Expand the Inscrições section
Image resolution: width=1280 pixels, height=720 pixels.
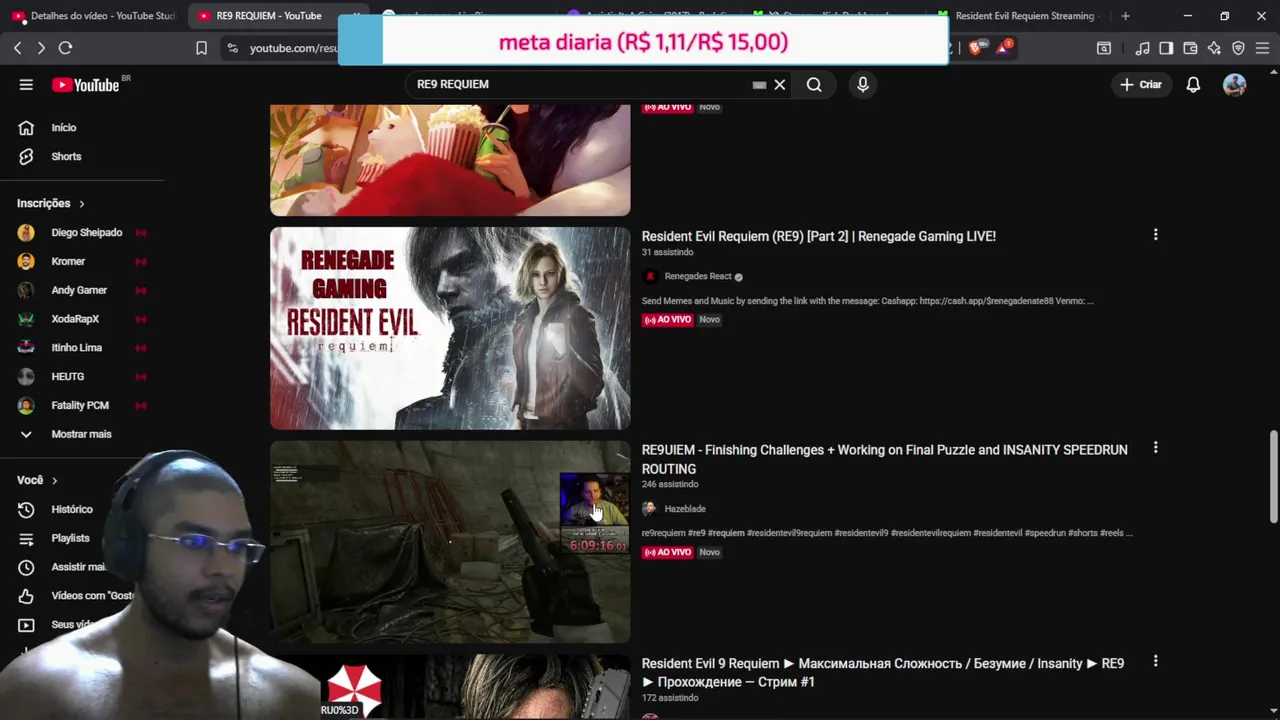coord(51,204)
